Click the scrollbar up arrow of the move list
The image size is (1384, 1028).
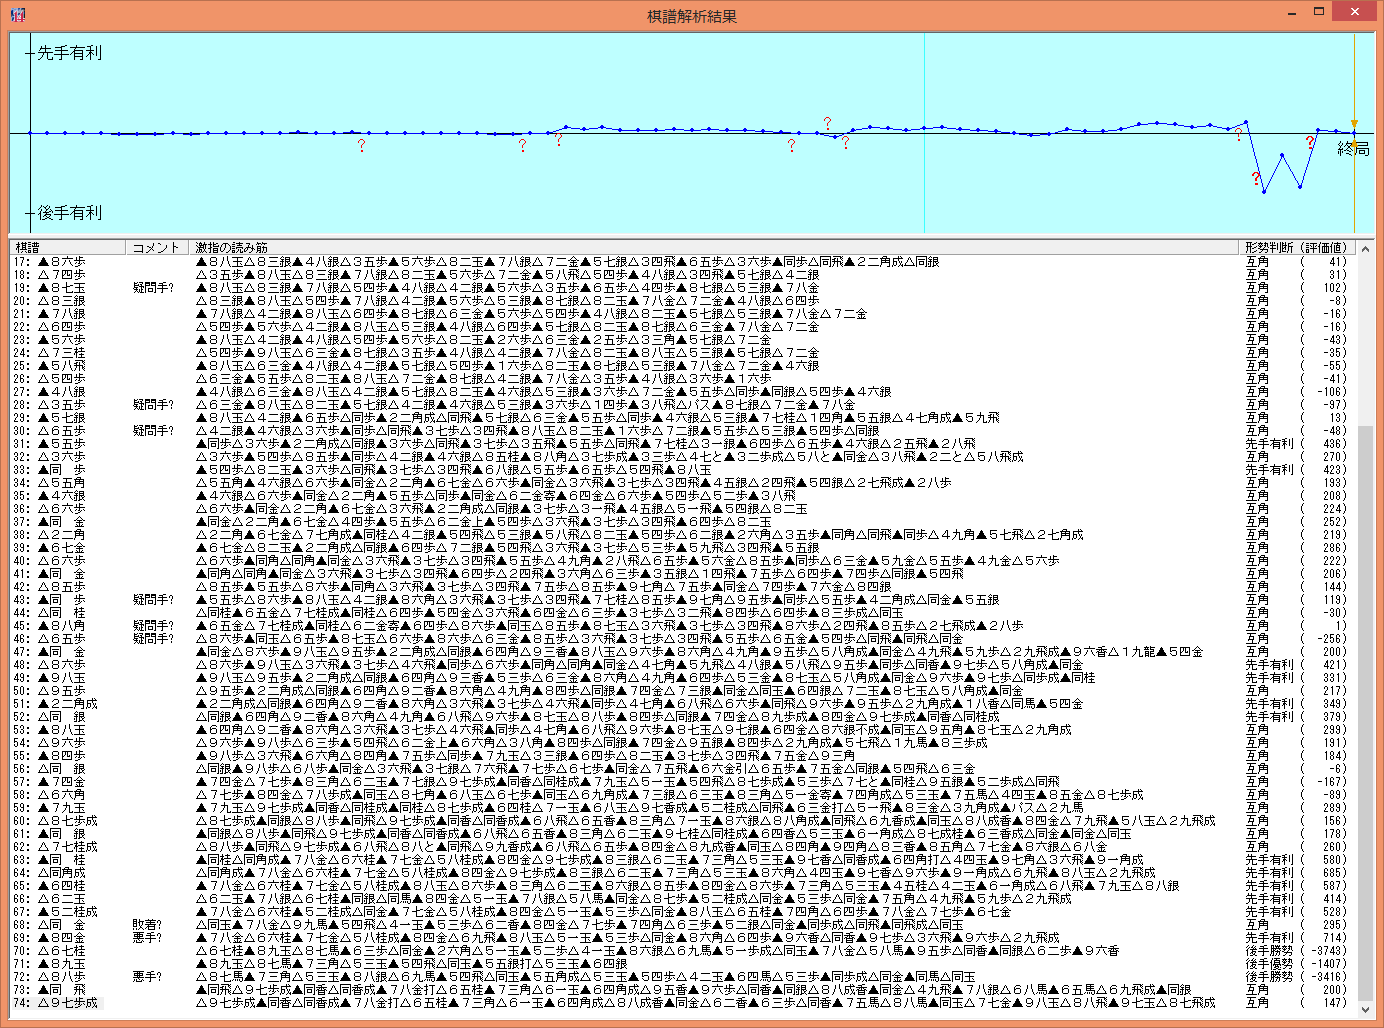click(1365, 248)
